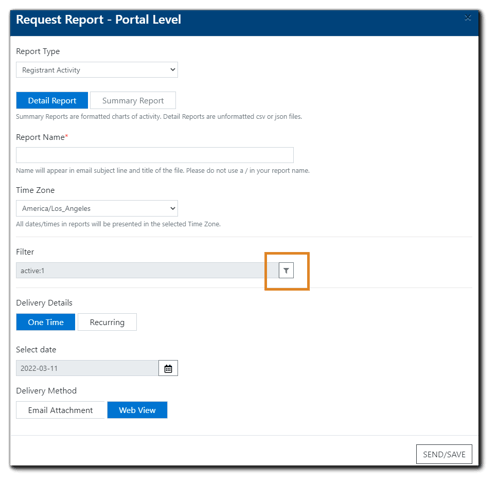497x484 pixels.
Task: Click the Report Type label
Action: pyautogui.click(x=38, y=51)
